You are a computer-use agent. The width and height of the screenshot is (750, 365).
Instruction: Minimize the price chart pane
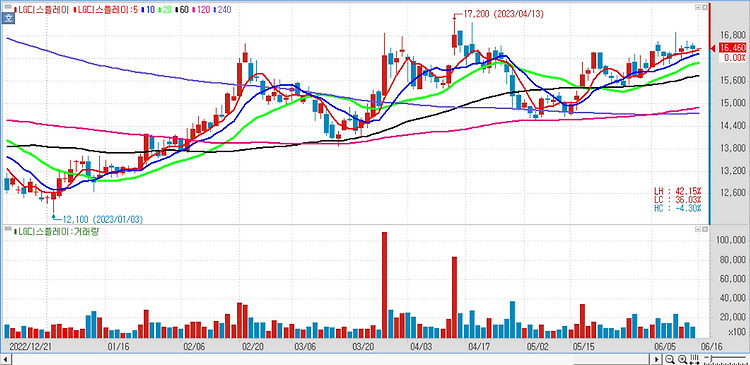(x=698, y=7)
